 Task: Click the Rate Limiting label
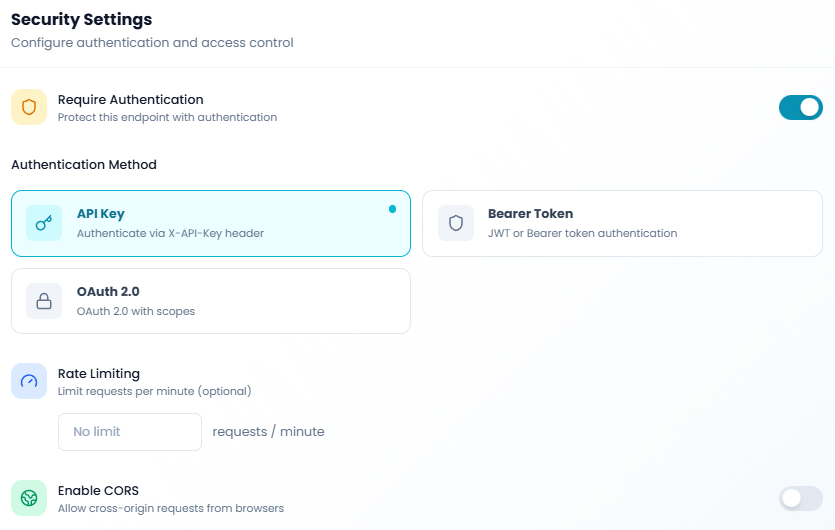tap(99, 373)
